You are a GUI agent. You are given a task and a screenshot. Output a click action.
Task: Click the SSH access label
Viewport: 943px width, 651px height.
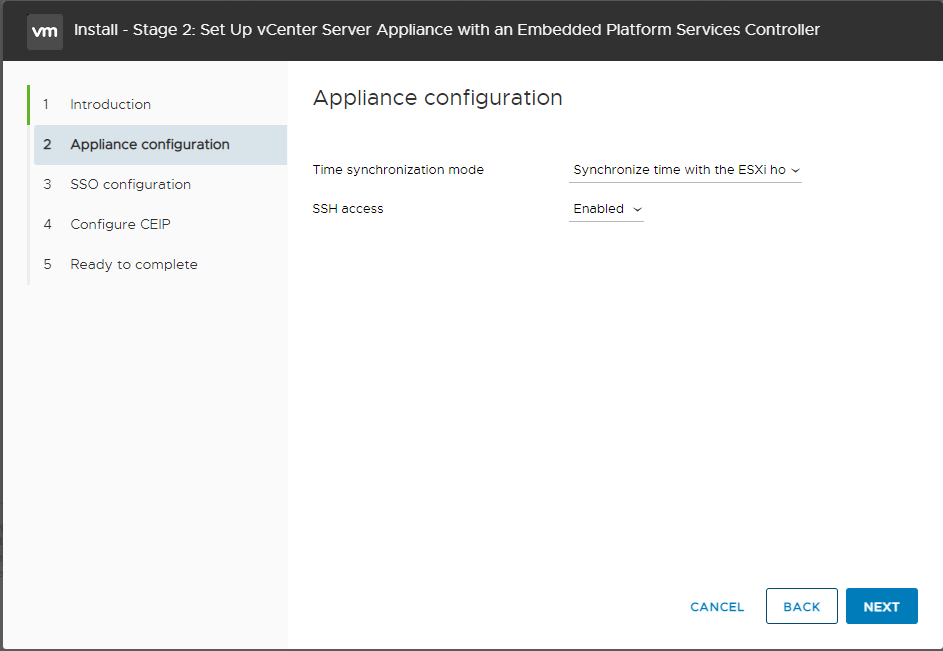click(x=348, y=209)
